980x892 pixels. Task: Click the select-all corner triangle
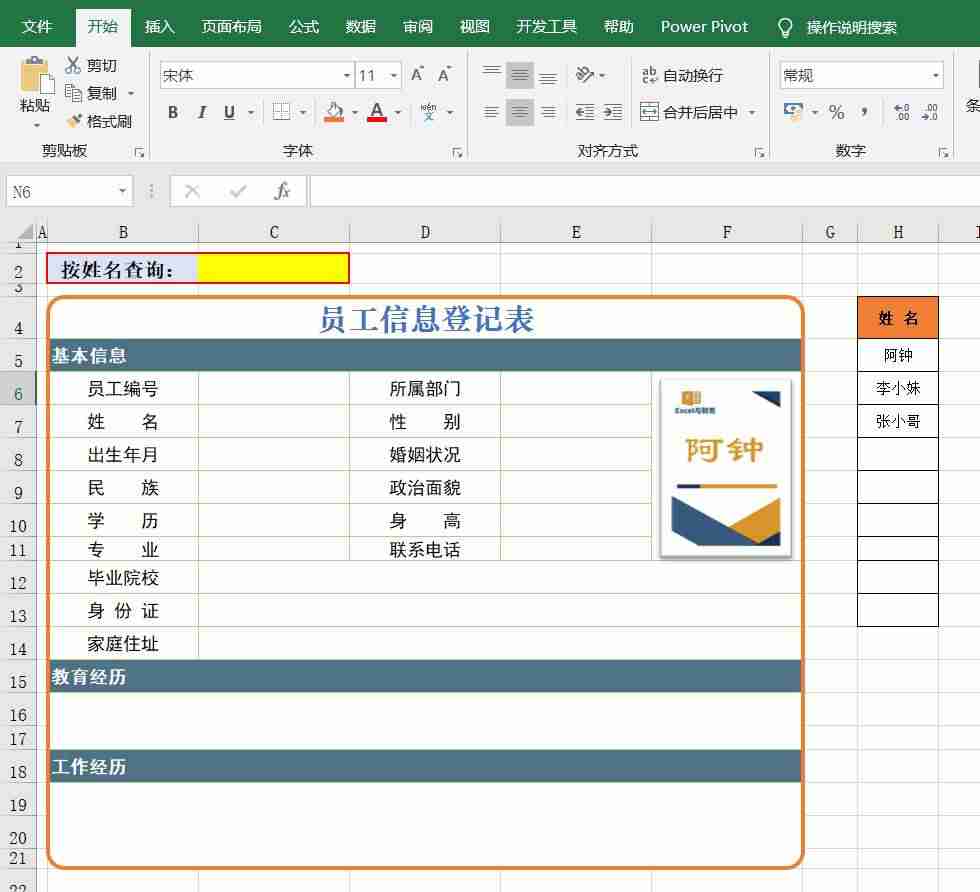click(24, 232)
